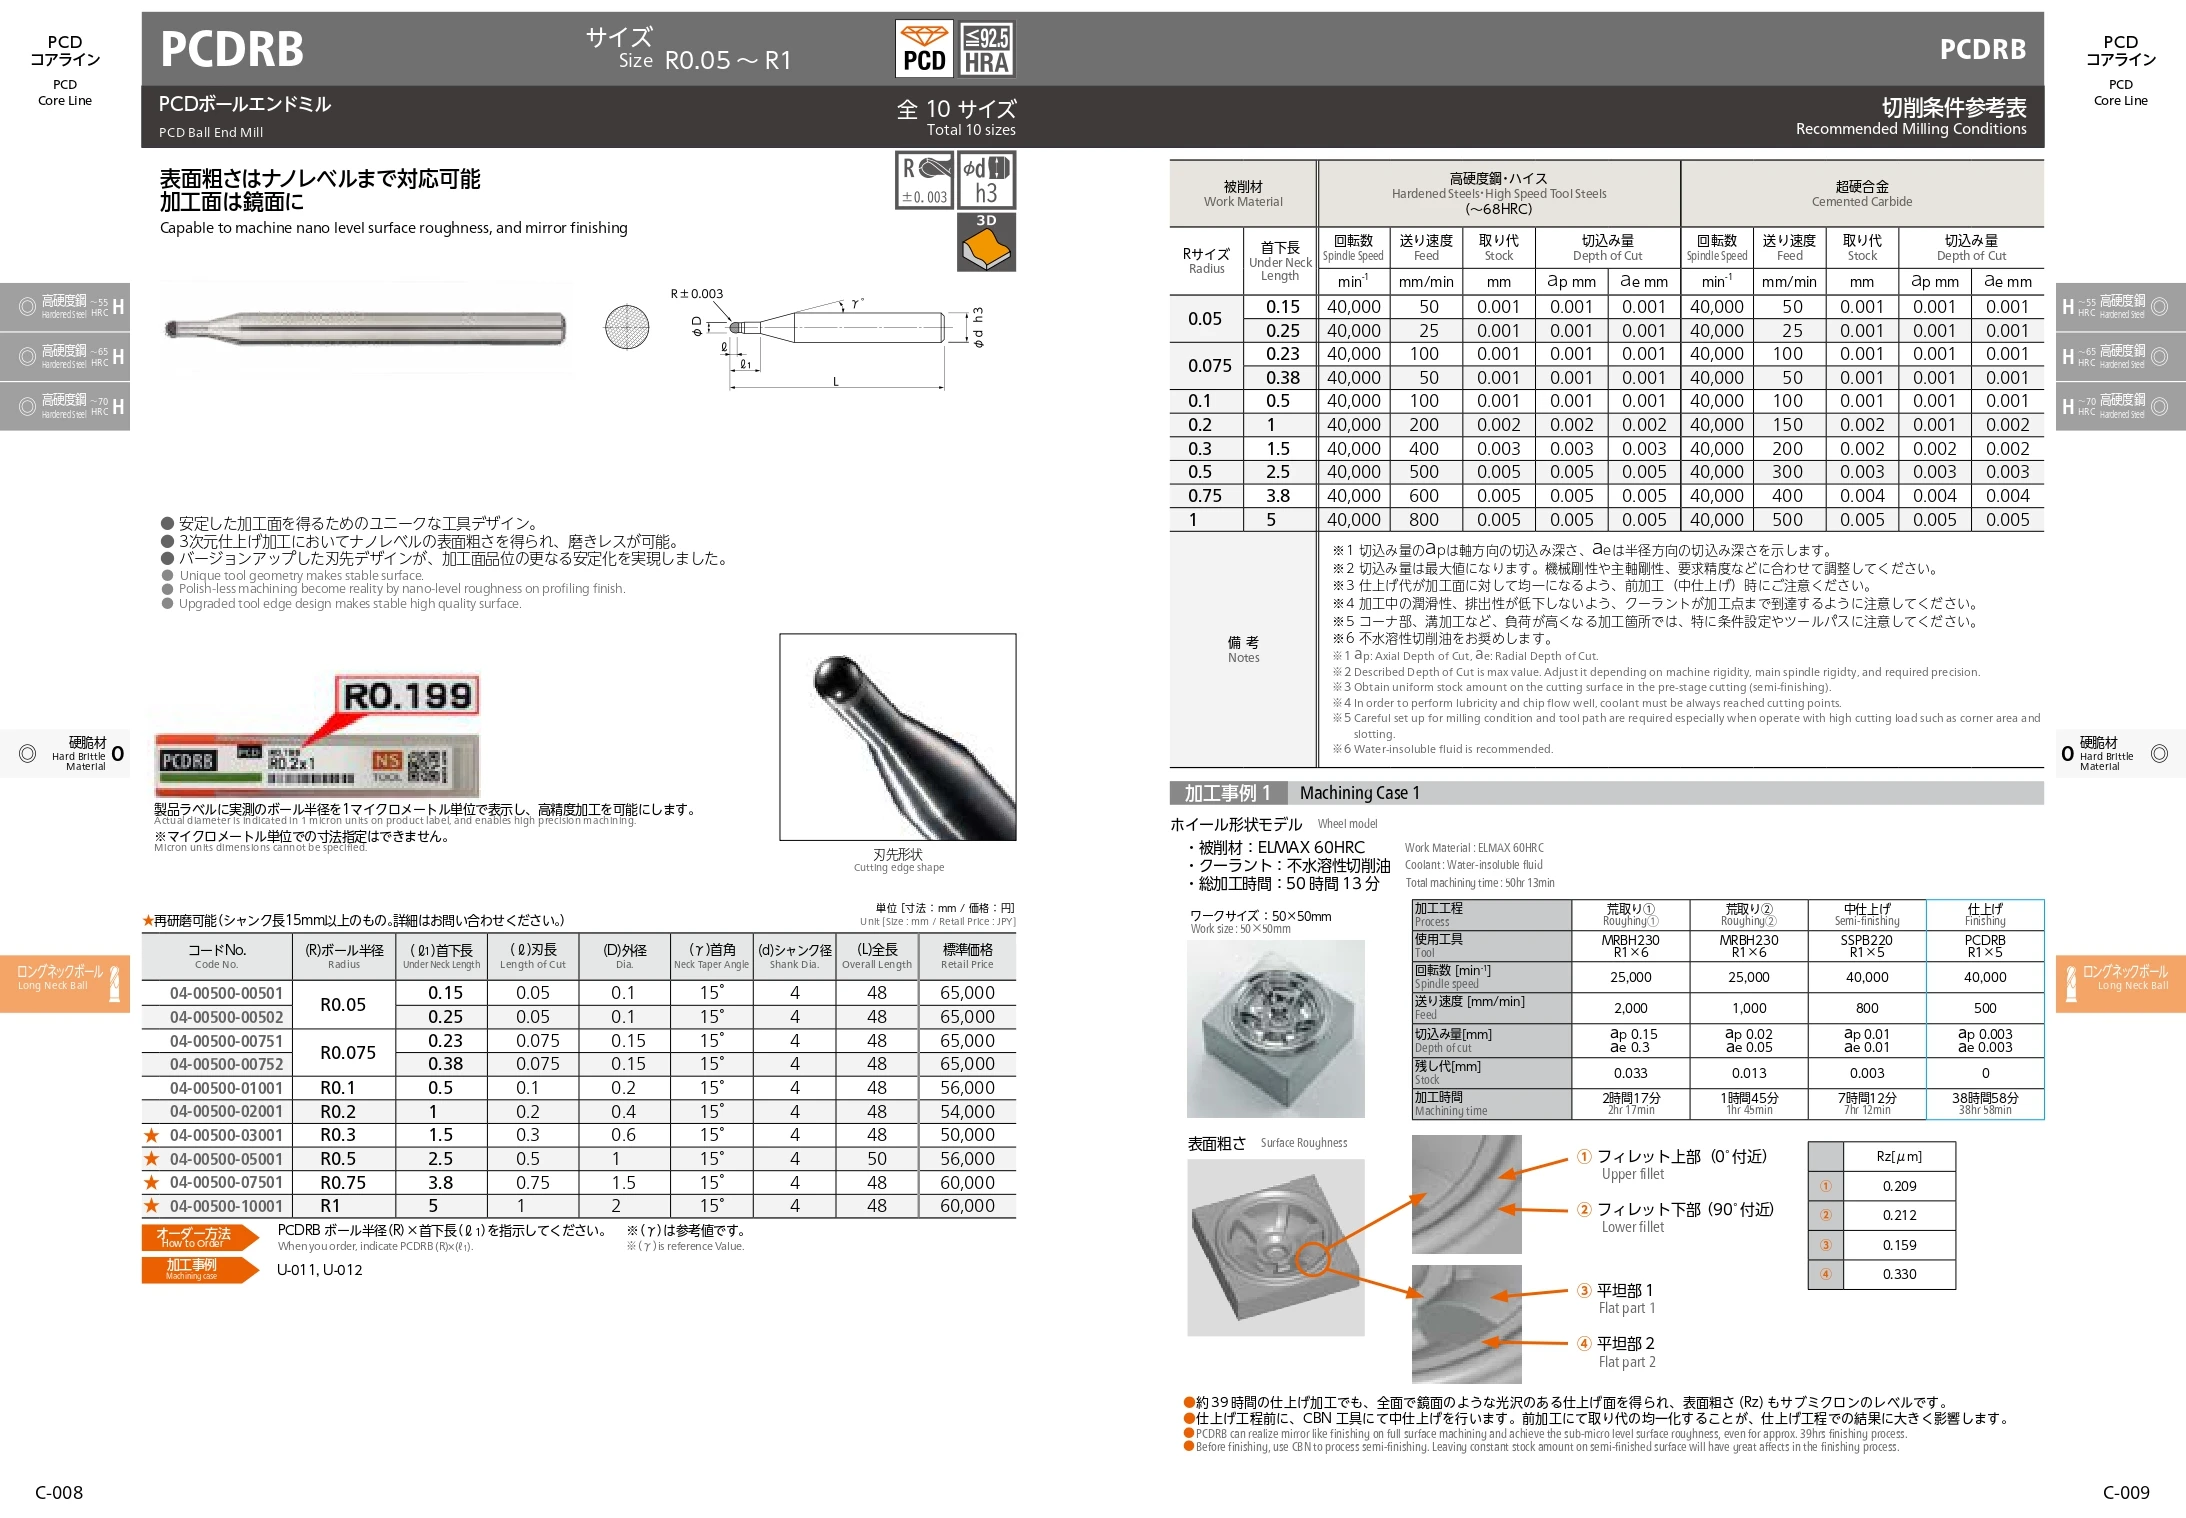Select the Hardened Steel ~70 HRC icon
This screenshot has height=1518, width=2186.
click(x=65, y=406)
